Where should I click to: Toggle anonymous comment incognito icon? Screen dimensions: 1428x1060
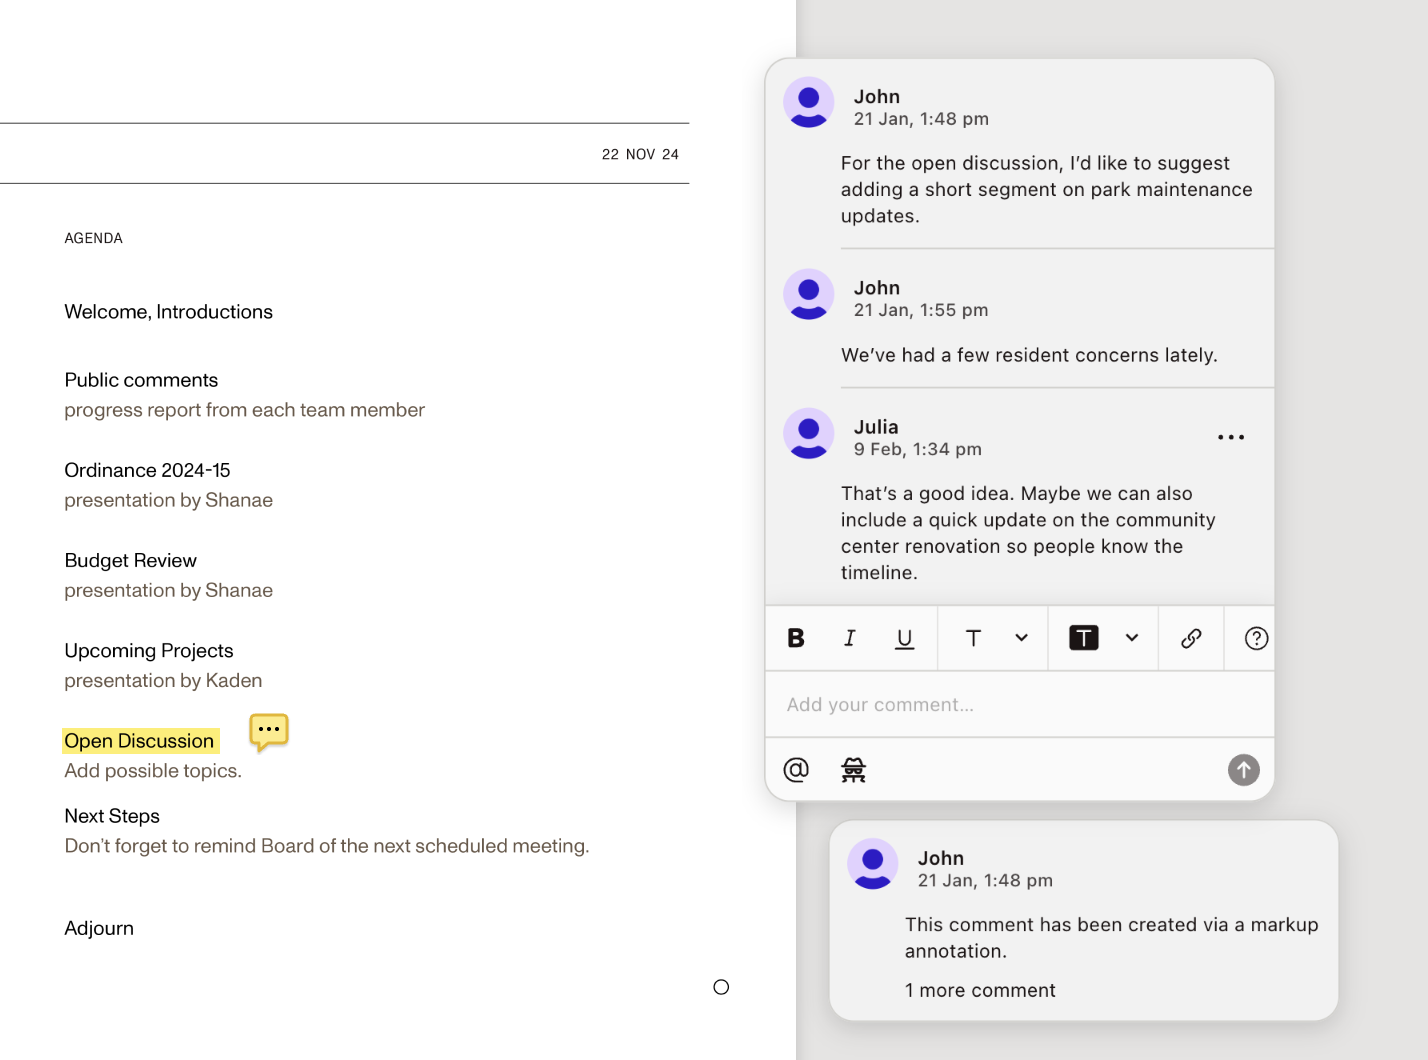(853, 770)
